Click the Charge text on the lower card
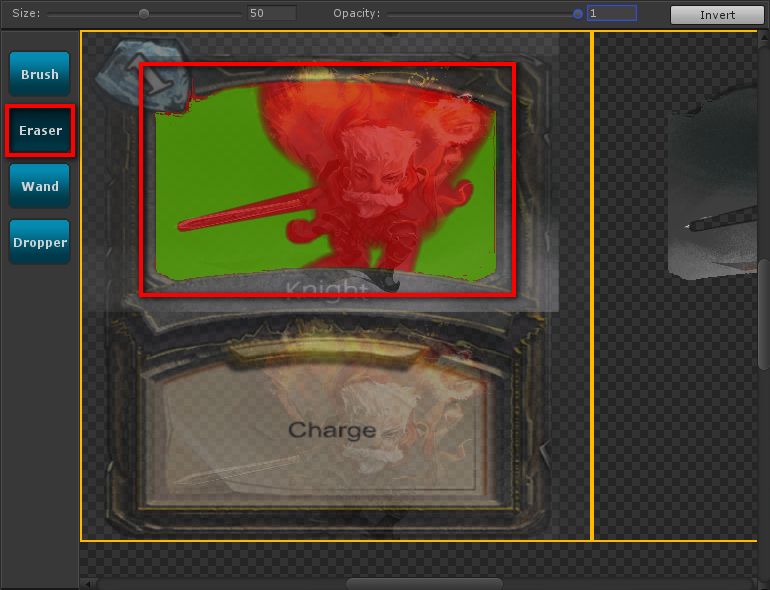 point(332,430)
